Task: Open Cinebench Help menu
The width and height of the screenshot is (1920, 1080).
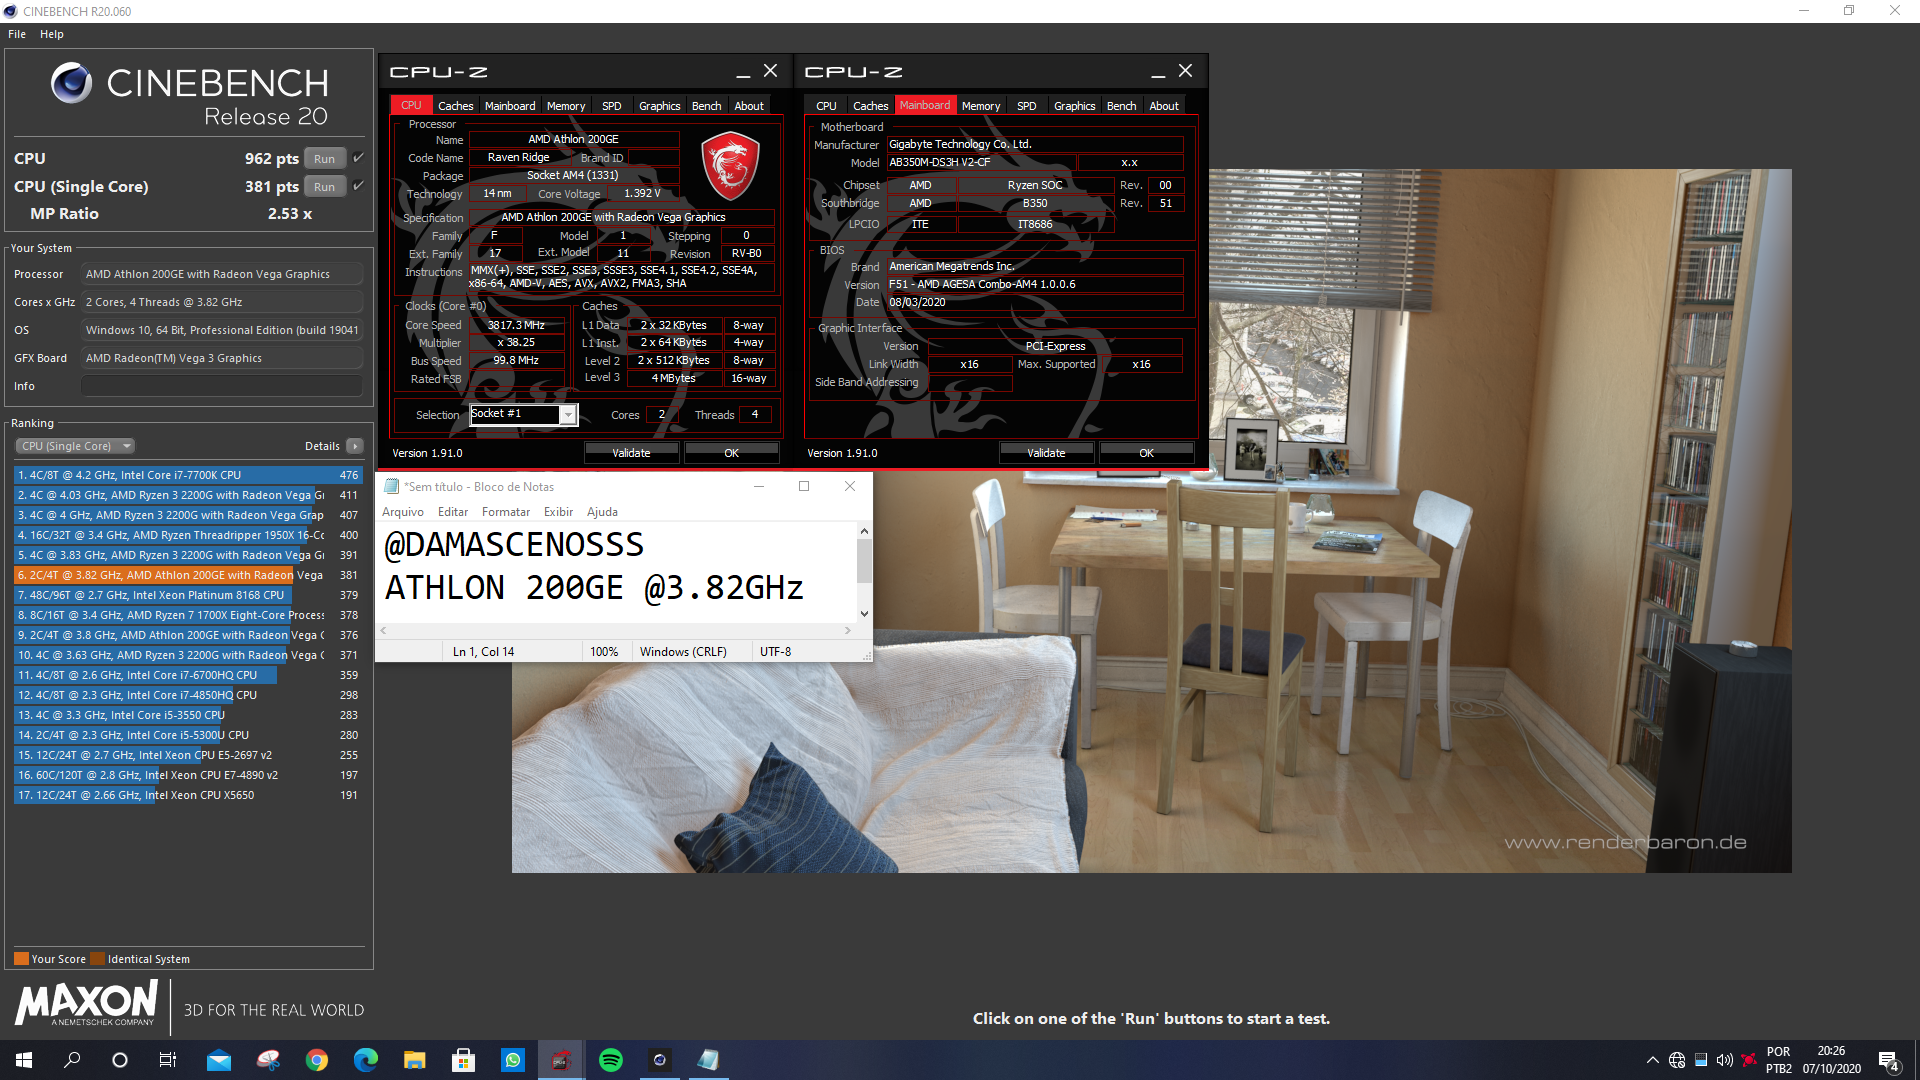Action: tap(52, 34)
